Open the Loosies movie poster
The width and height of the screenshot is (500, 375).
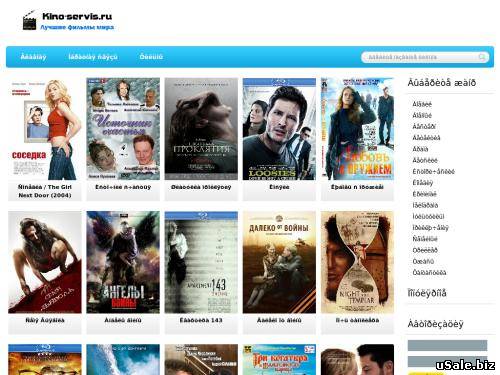pos(279,129)
